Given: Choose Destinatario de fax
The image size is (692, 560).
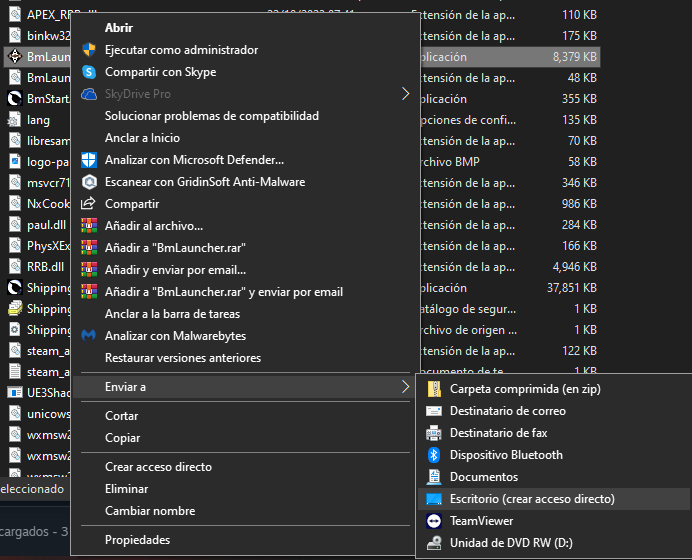Looking at the screenshot, I should tap(499, 433).
